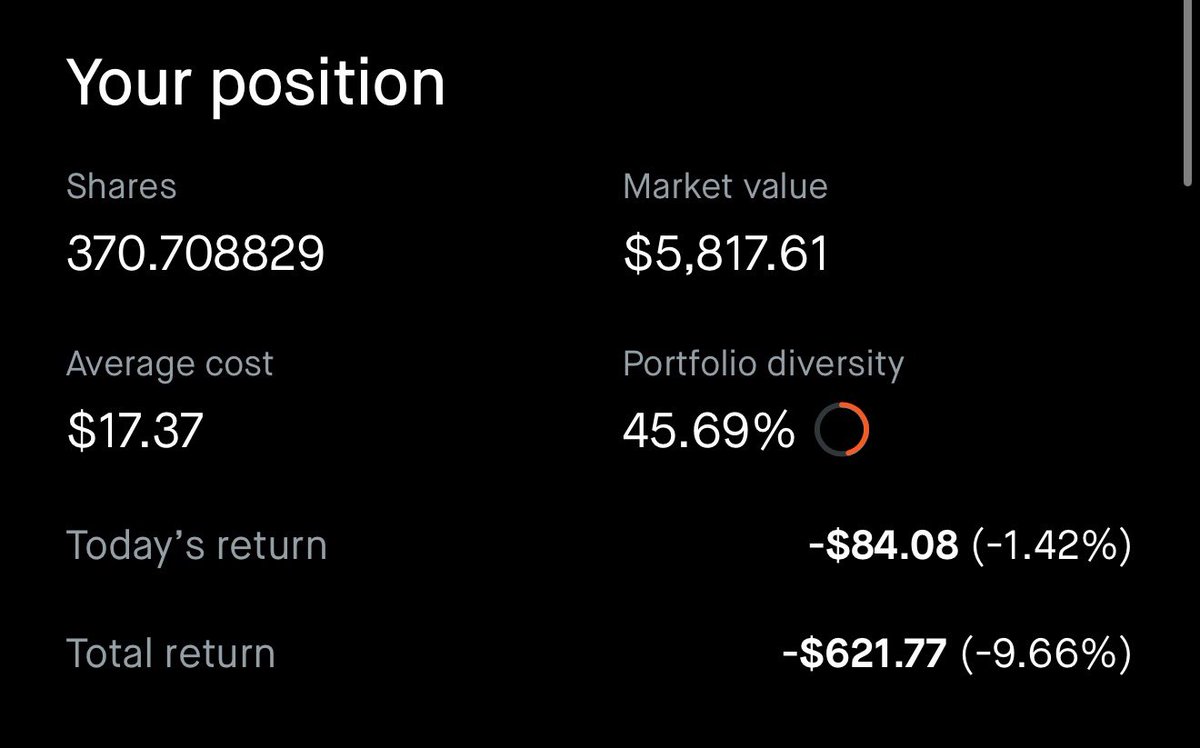Screen dimensions: 1200x748
Task: Click the 45.69% diversity percentage
Action: pyautogui.click(x=709, y=432)
